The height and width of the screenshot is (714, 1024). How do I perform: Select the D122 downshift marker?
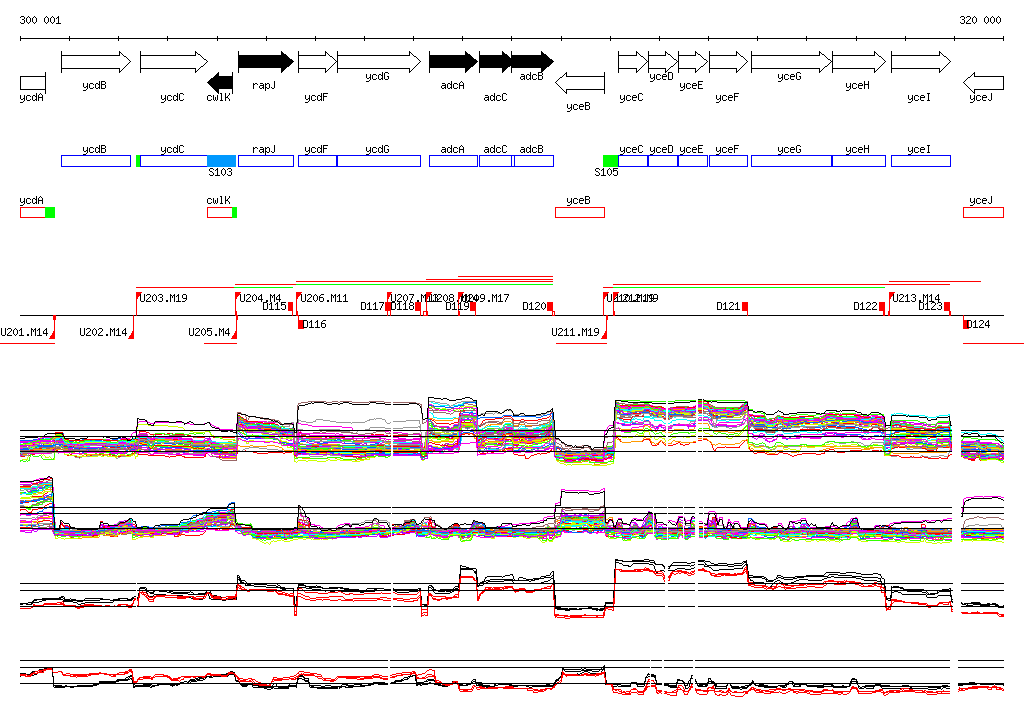[x=882, y=306]
